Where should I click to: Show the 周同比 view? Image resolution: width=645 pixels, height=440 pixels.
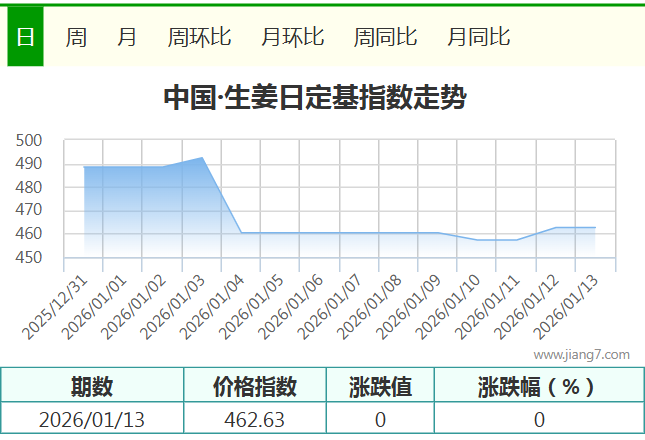(385, 37)
